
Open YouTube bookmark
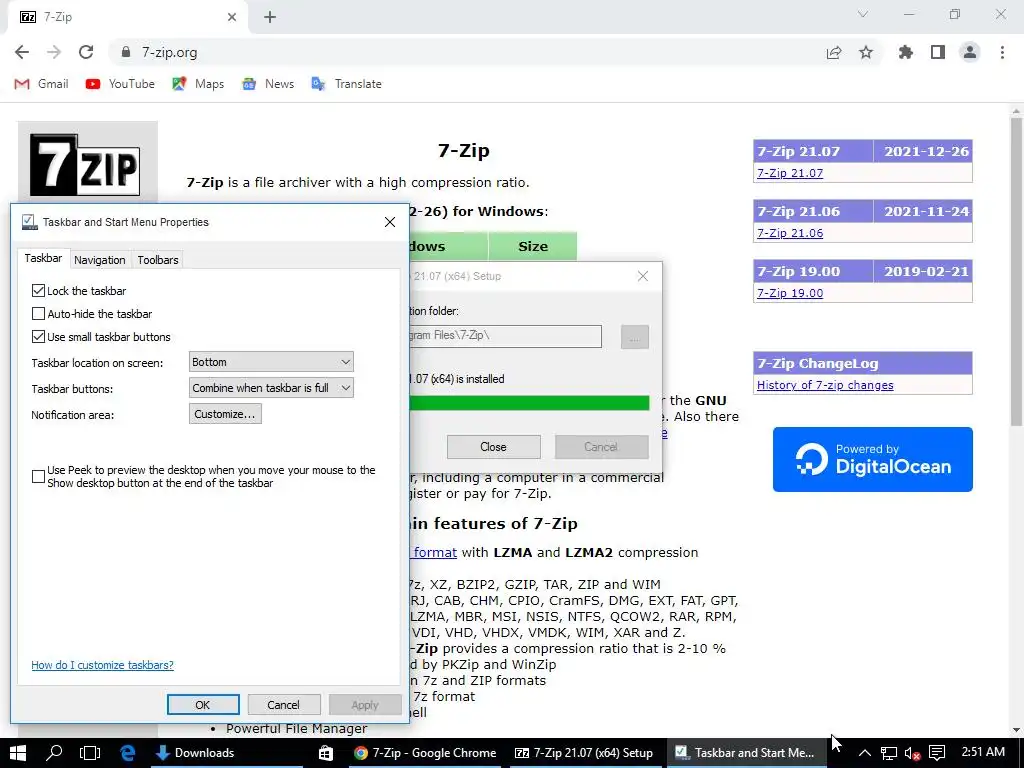[x=120, y=84]
